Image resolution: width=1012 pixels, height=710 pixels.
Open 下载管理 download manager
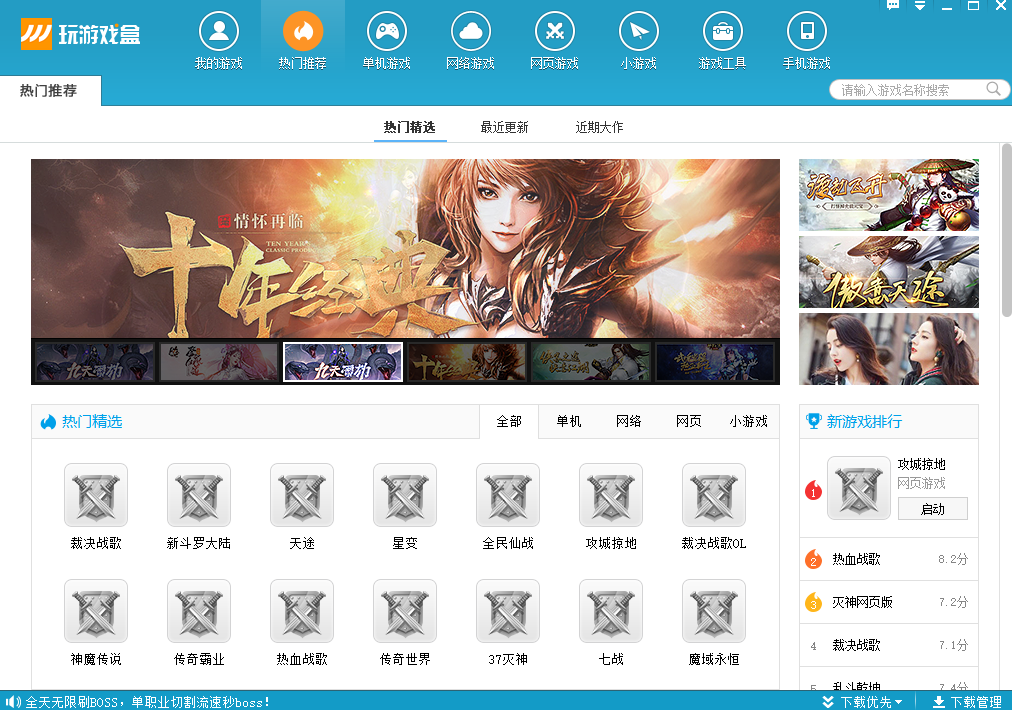[966, 702]
